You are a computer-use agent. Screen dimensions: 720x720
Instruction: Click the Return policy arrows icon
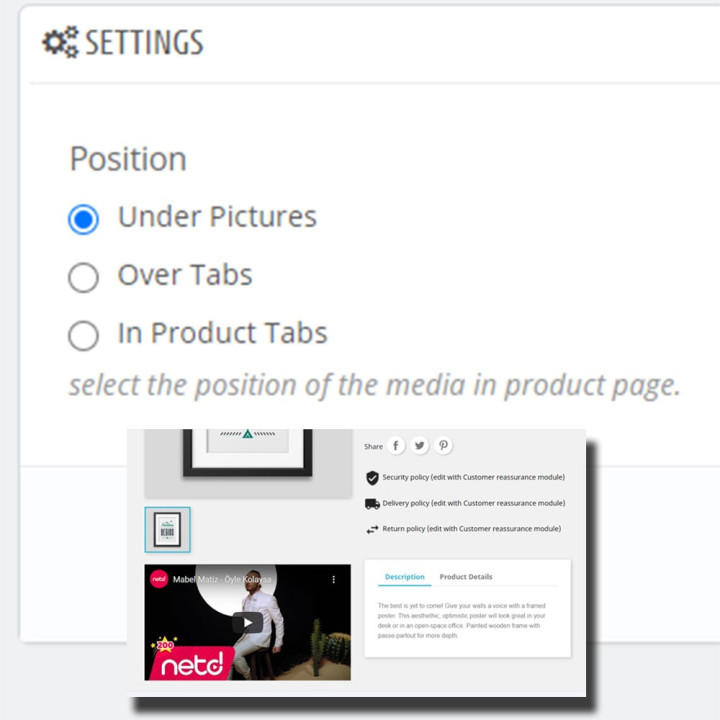[x=372, y=529]
